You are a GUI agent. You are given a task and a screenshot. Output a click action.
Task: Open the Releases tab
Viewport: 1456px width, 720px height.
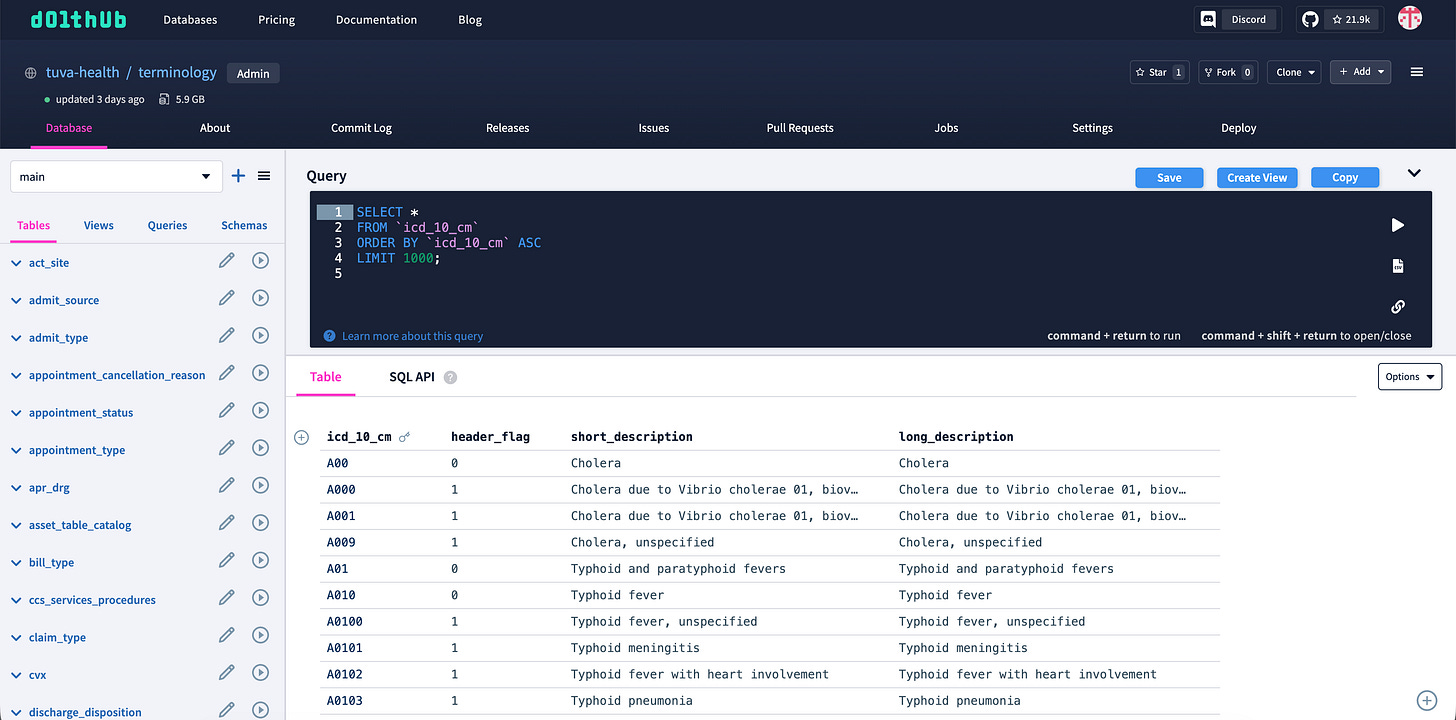pos(508,128)
